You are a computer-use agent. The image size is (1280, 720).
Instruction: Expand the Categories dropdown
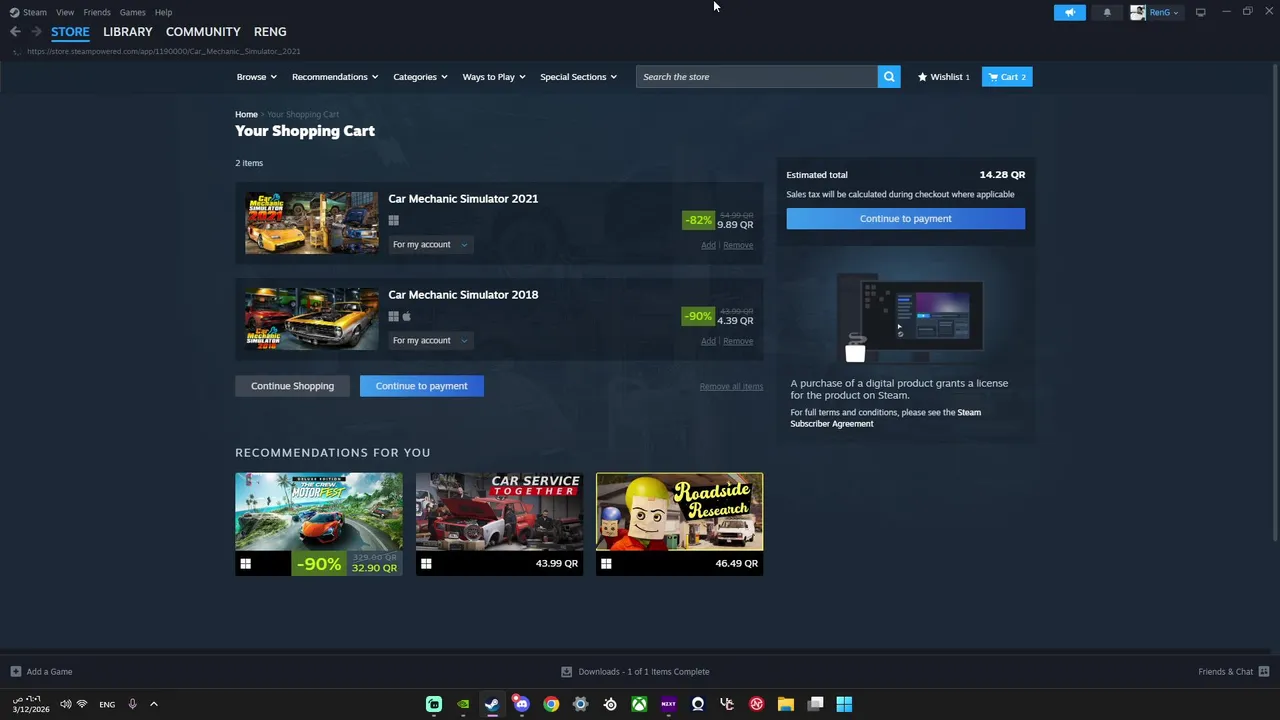pyautogui.click(x=420, y=77)
